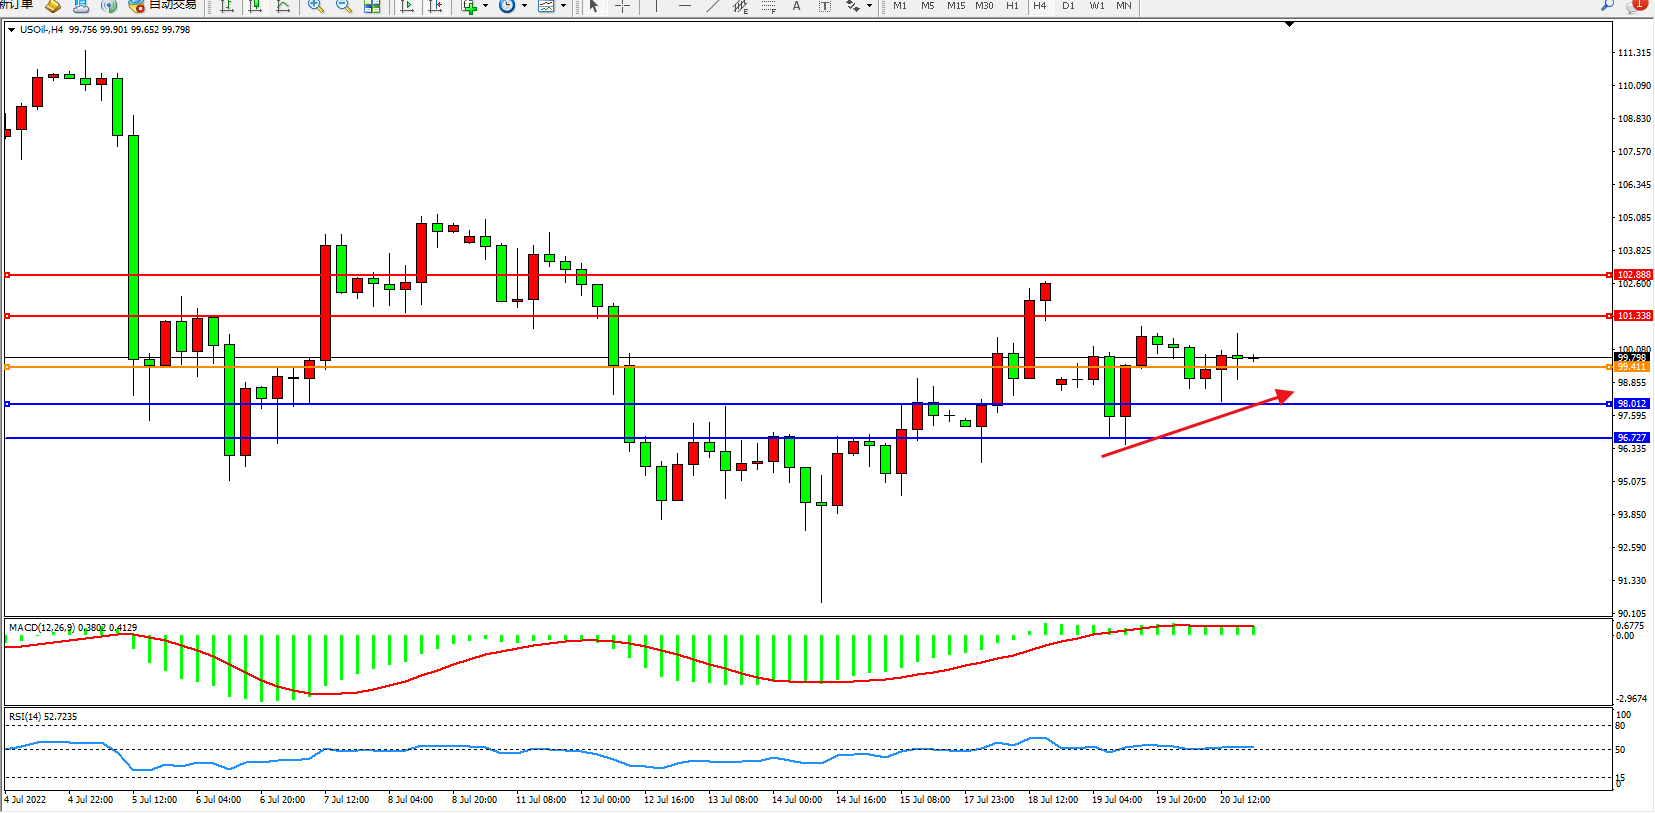Select the H1 timeframe button

(1012, 6)
